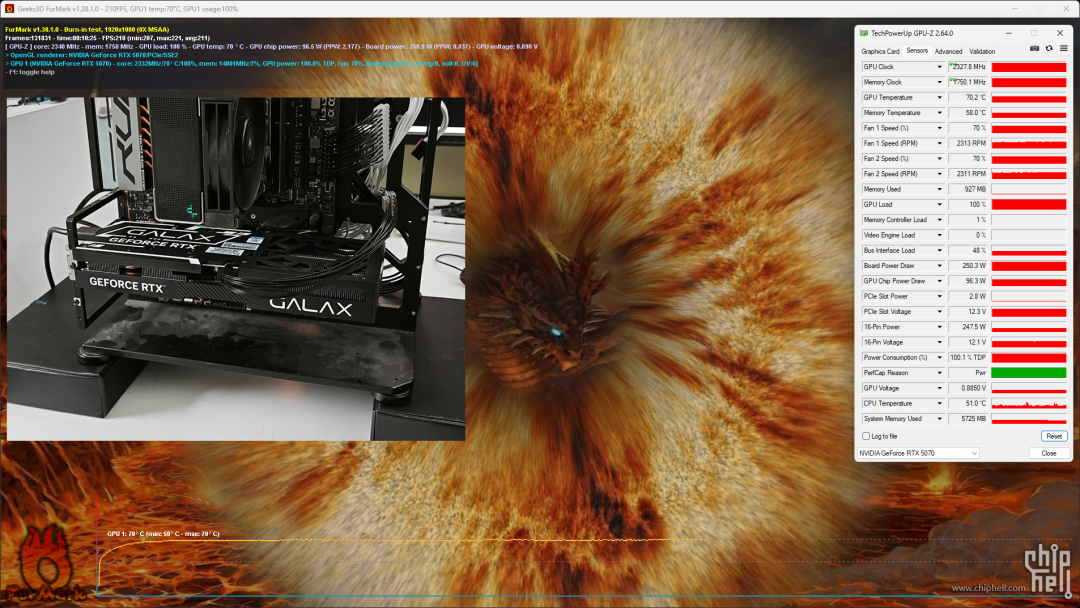Open the Advanced tab in GPU-Z
This screenshot has height=608, width=1080.
click(x=948, y=51)
